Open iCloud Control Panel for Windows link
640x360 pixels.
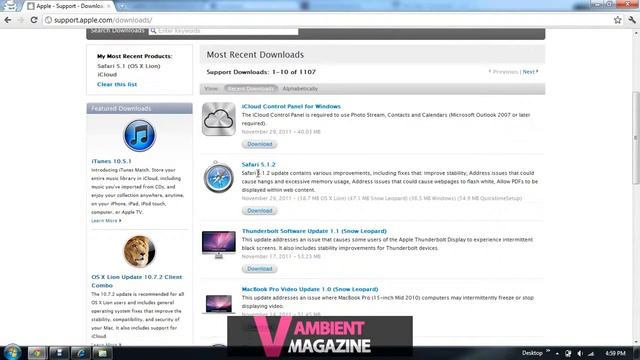pos(291,107)
